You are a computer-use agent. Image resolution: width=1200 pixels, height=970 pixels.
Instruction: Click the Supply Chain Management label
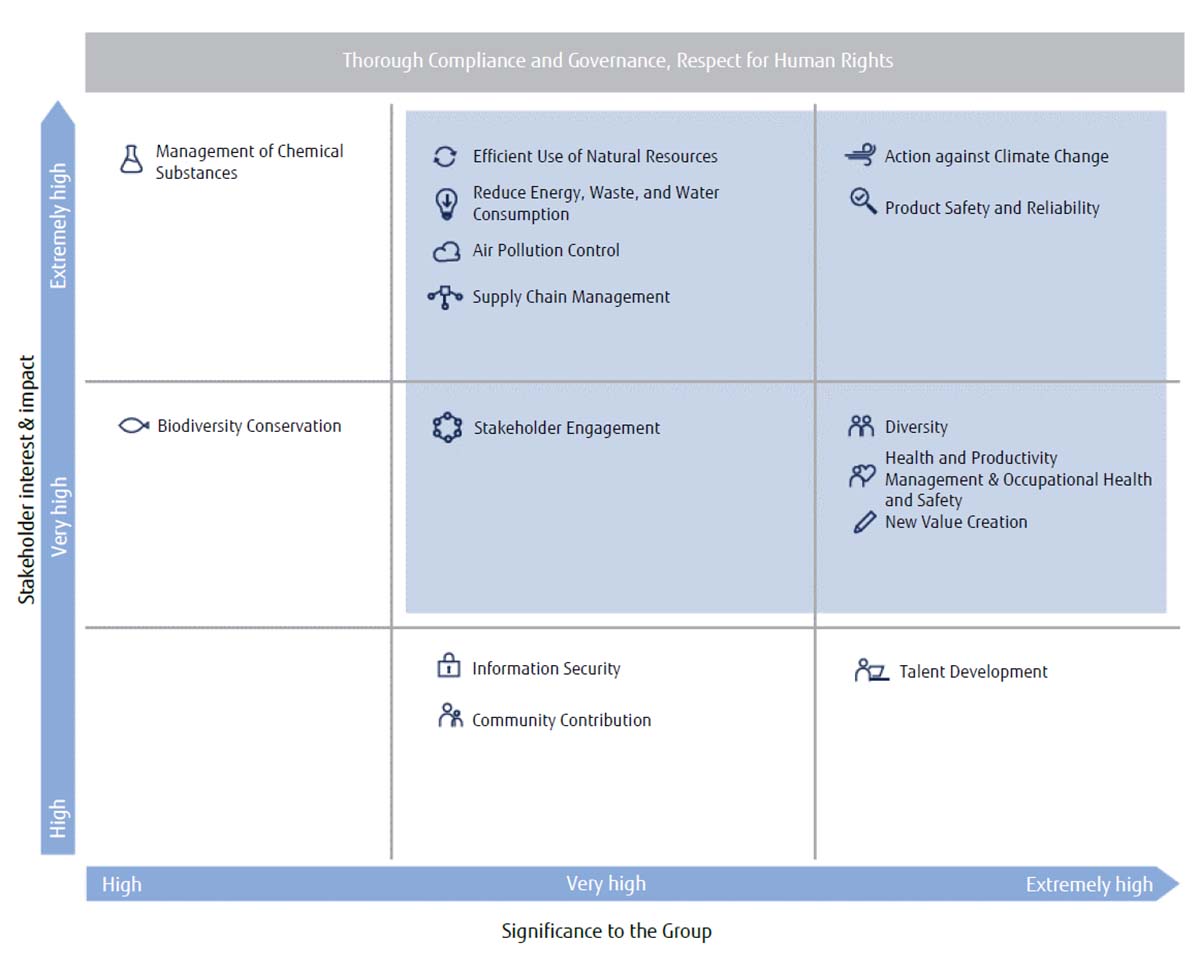(x=571, y=297)
